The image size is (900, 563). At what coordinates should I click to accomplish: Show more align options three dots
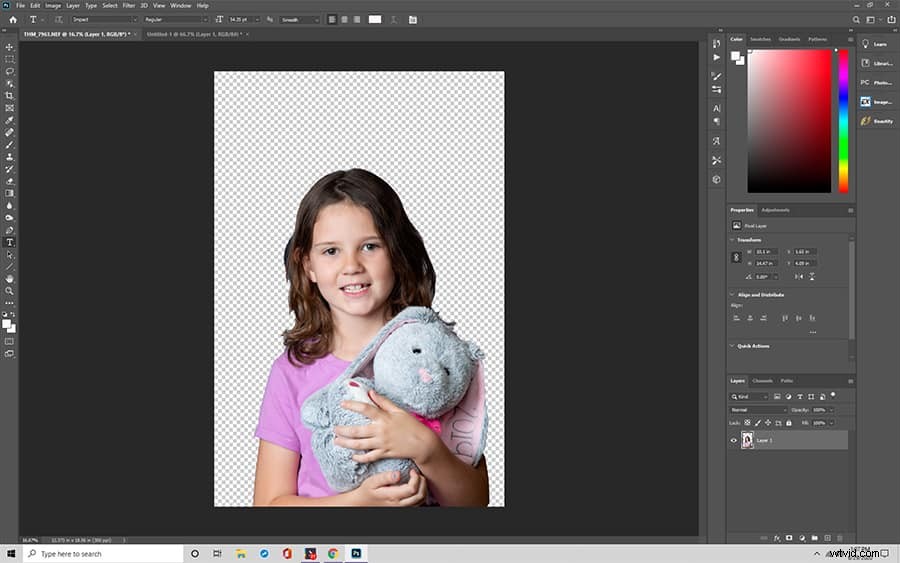813,332
